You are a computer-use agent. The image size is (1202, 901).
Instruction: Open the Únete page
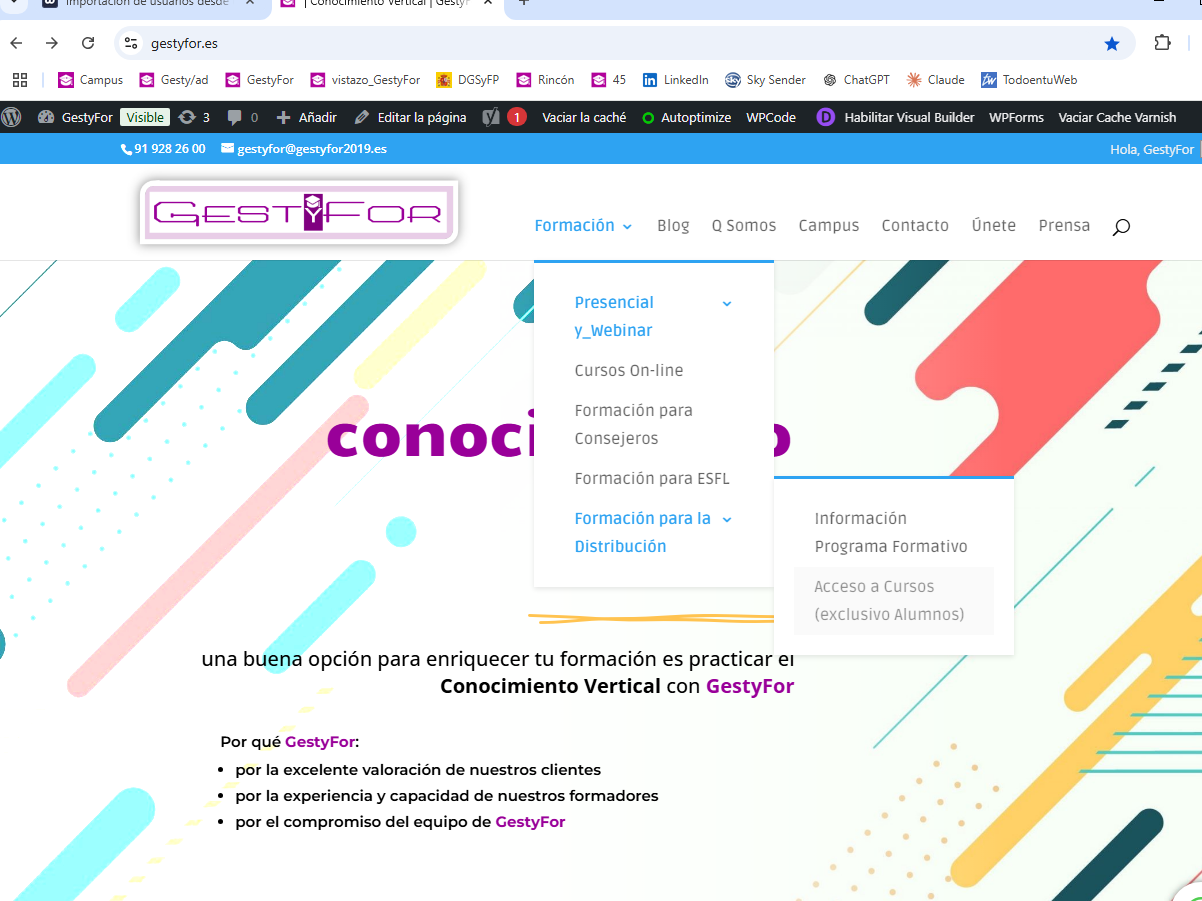click(x=994, y=225)
